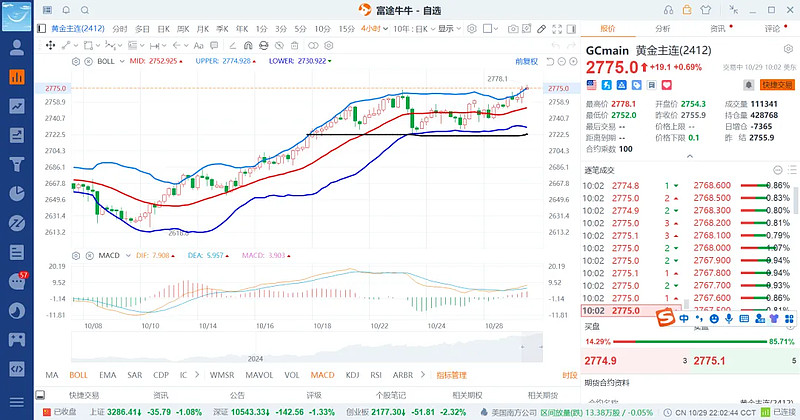
Task: Open 指标管理 indicator management link
Action: 451,375
